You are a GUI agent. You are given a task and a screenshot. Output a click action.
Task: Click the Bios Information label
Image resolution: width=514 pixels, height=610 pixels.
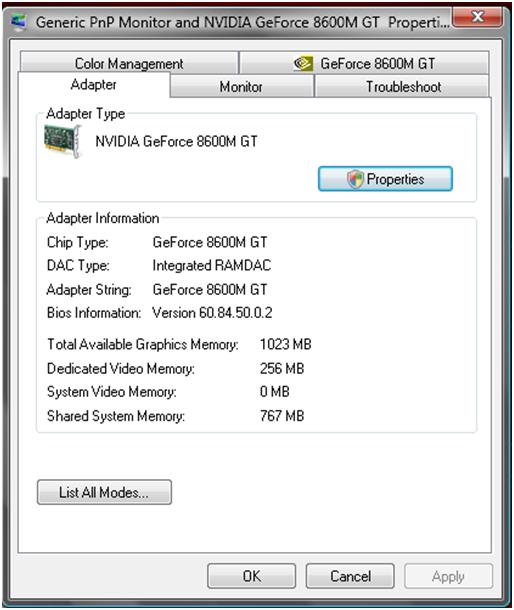[x=94, y=313]
